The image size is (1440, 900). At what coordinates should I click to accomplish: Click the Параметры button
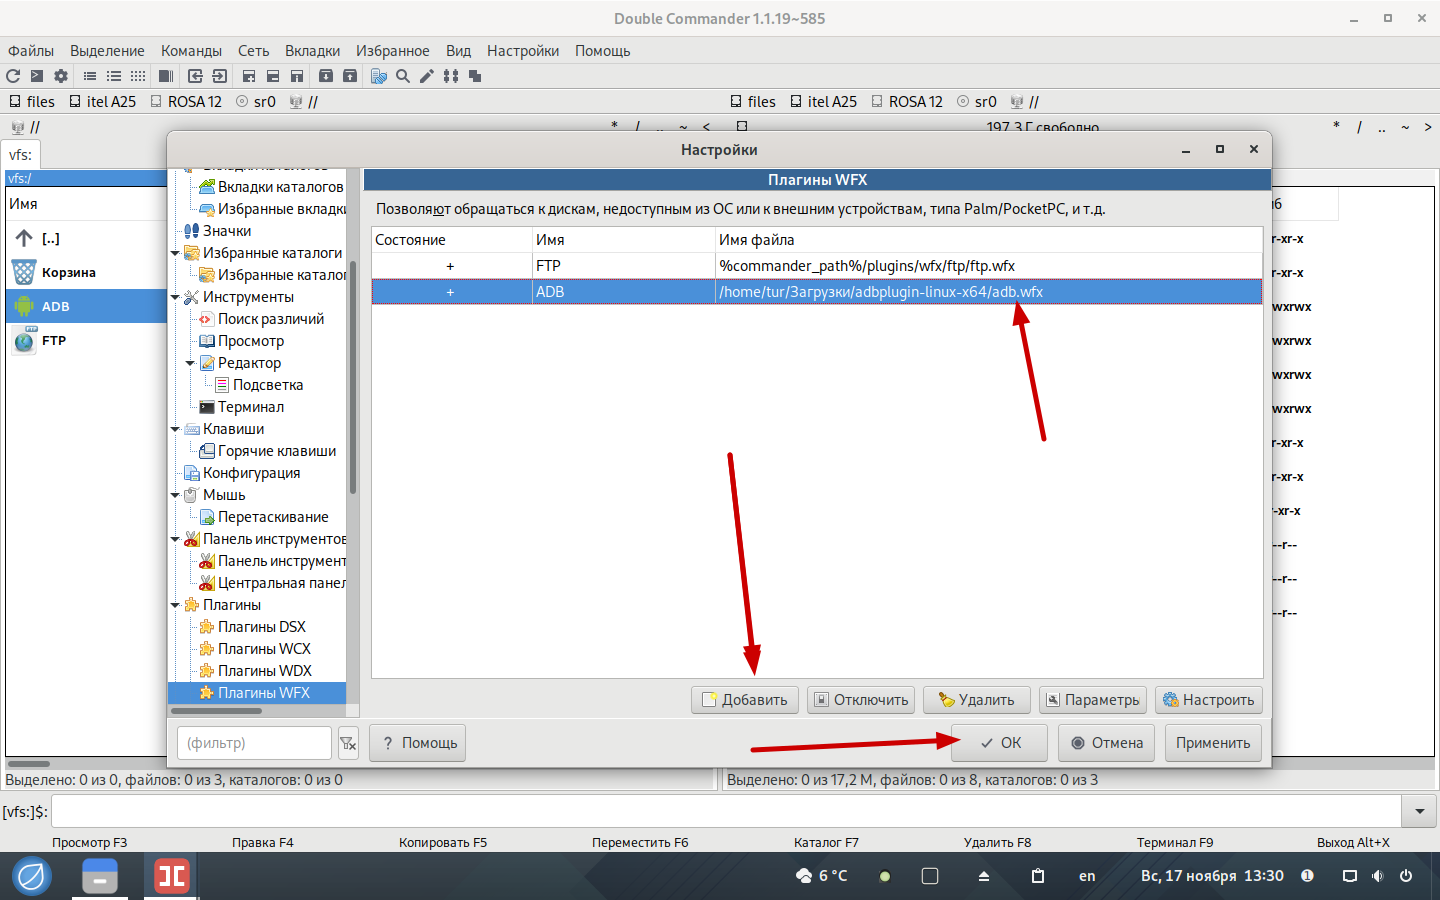(x=1093, y=700)
